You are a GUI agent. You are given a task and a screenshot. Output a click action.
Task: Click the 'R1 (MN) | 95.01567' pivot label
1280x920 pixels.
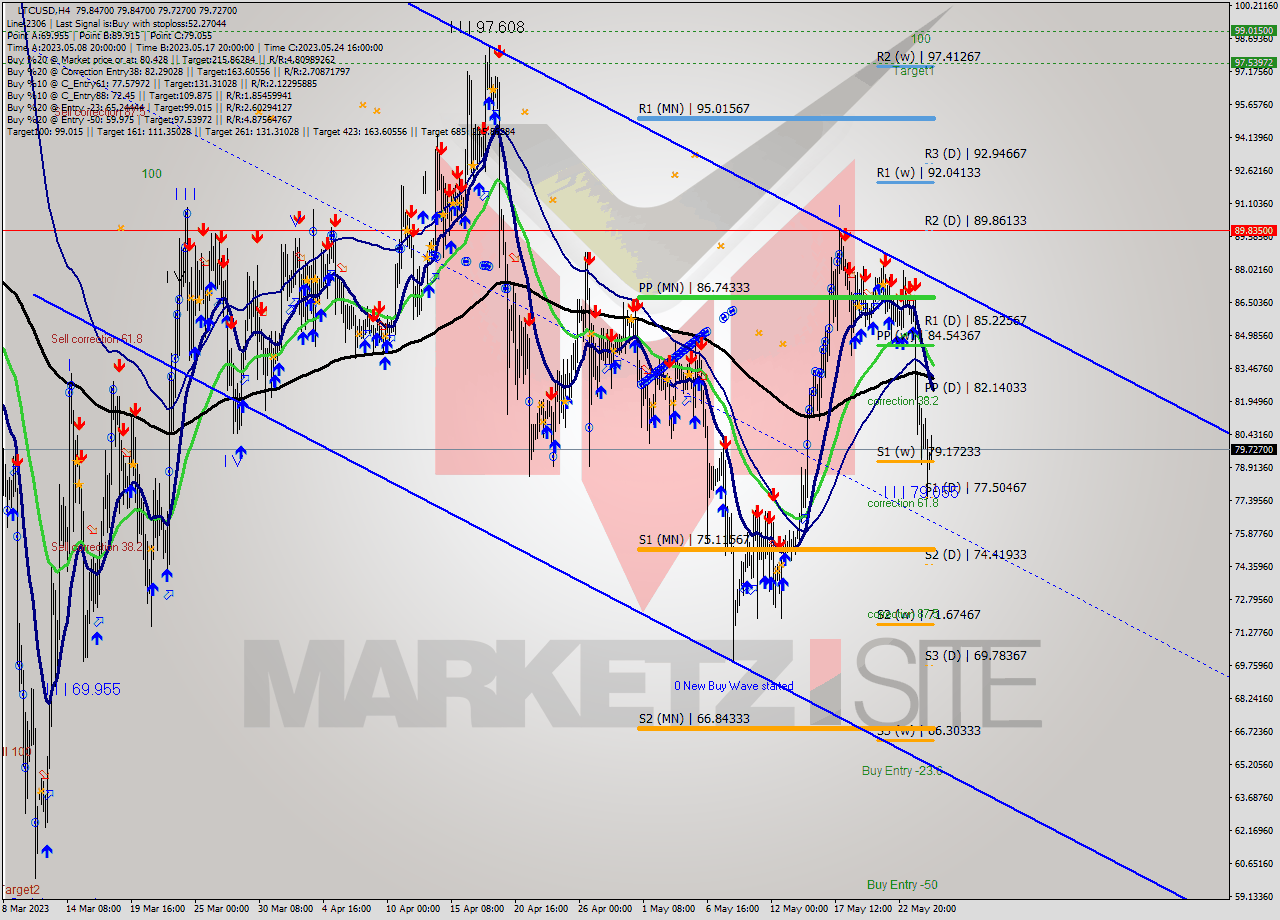click(694, 108)
